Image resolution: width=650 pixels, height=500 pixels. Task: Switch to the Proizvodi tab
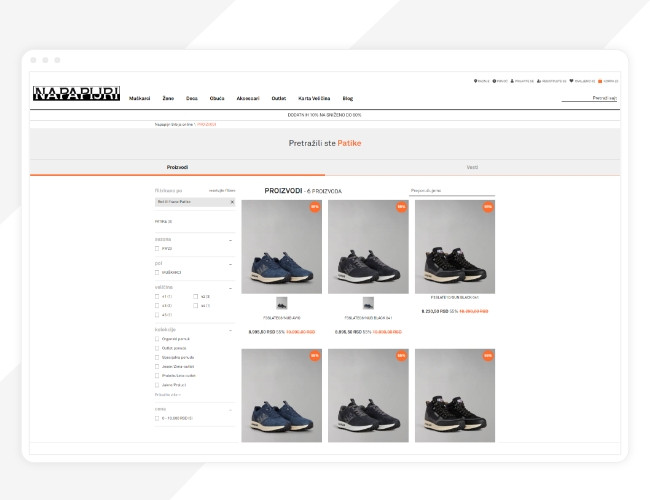coord(177,167)
